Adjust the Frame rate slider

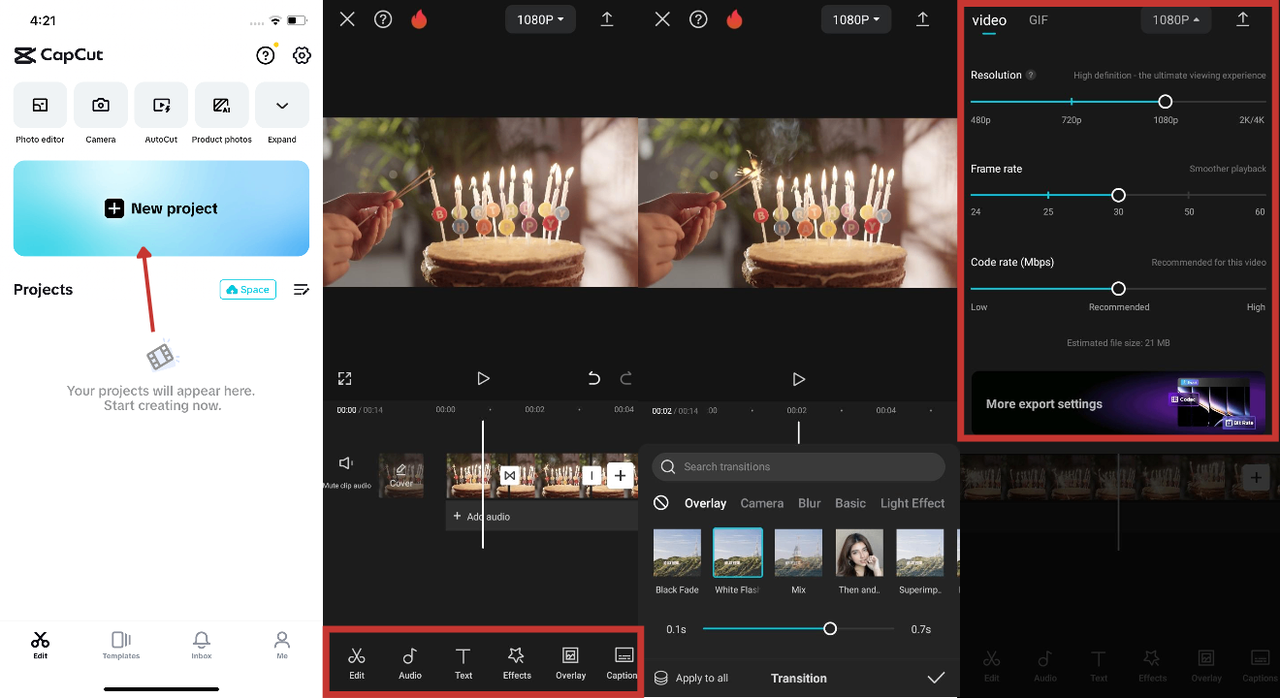coord(1118,195)
